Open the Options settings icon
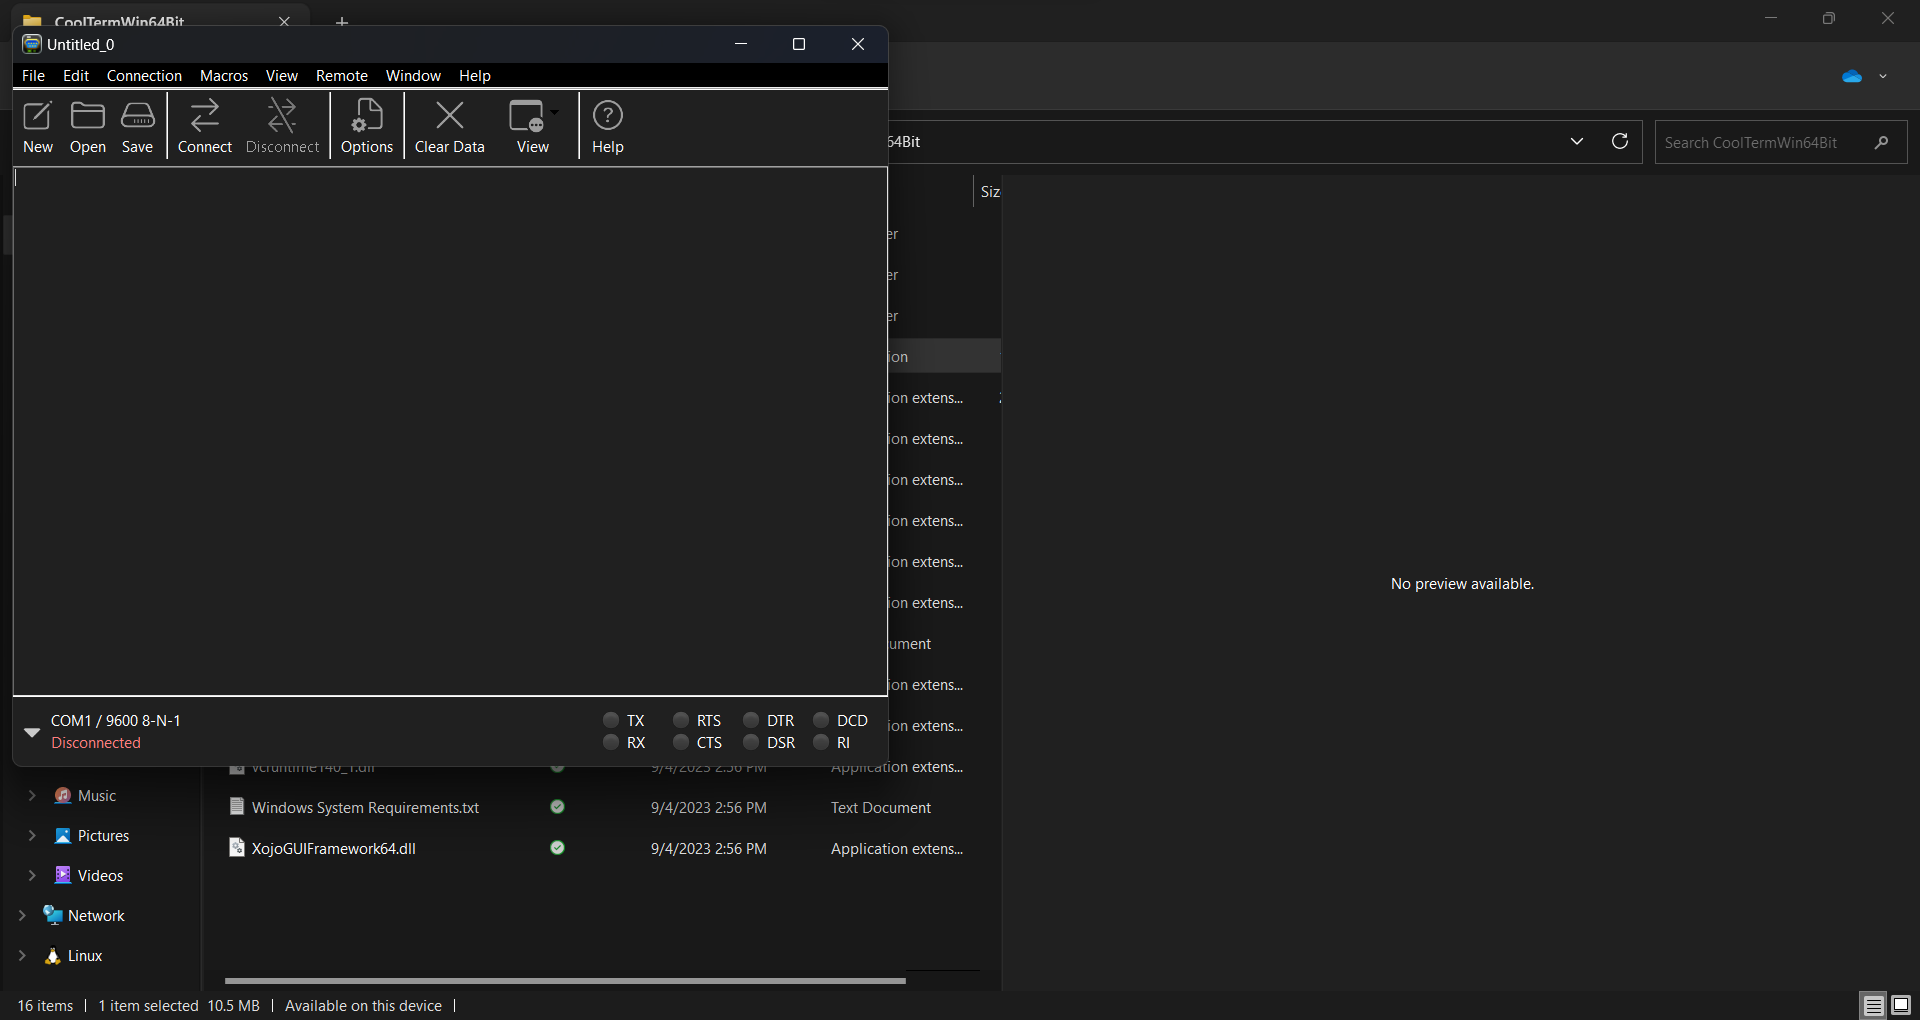The width and height of the screenshot is (1920, 1020). pyautogui.click(x=367, y=126)
